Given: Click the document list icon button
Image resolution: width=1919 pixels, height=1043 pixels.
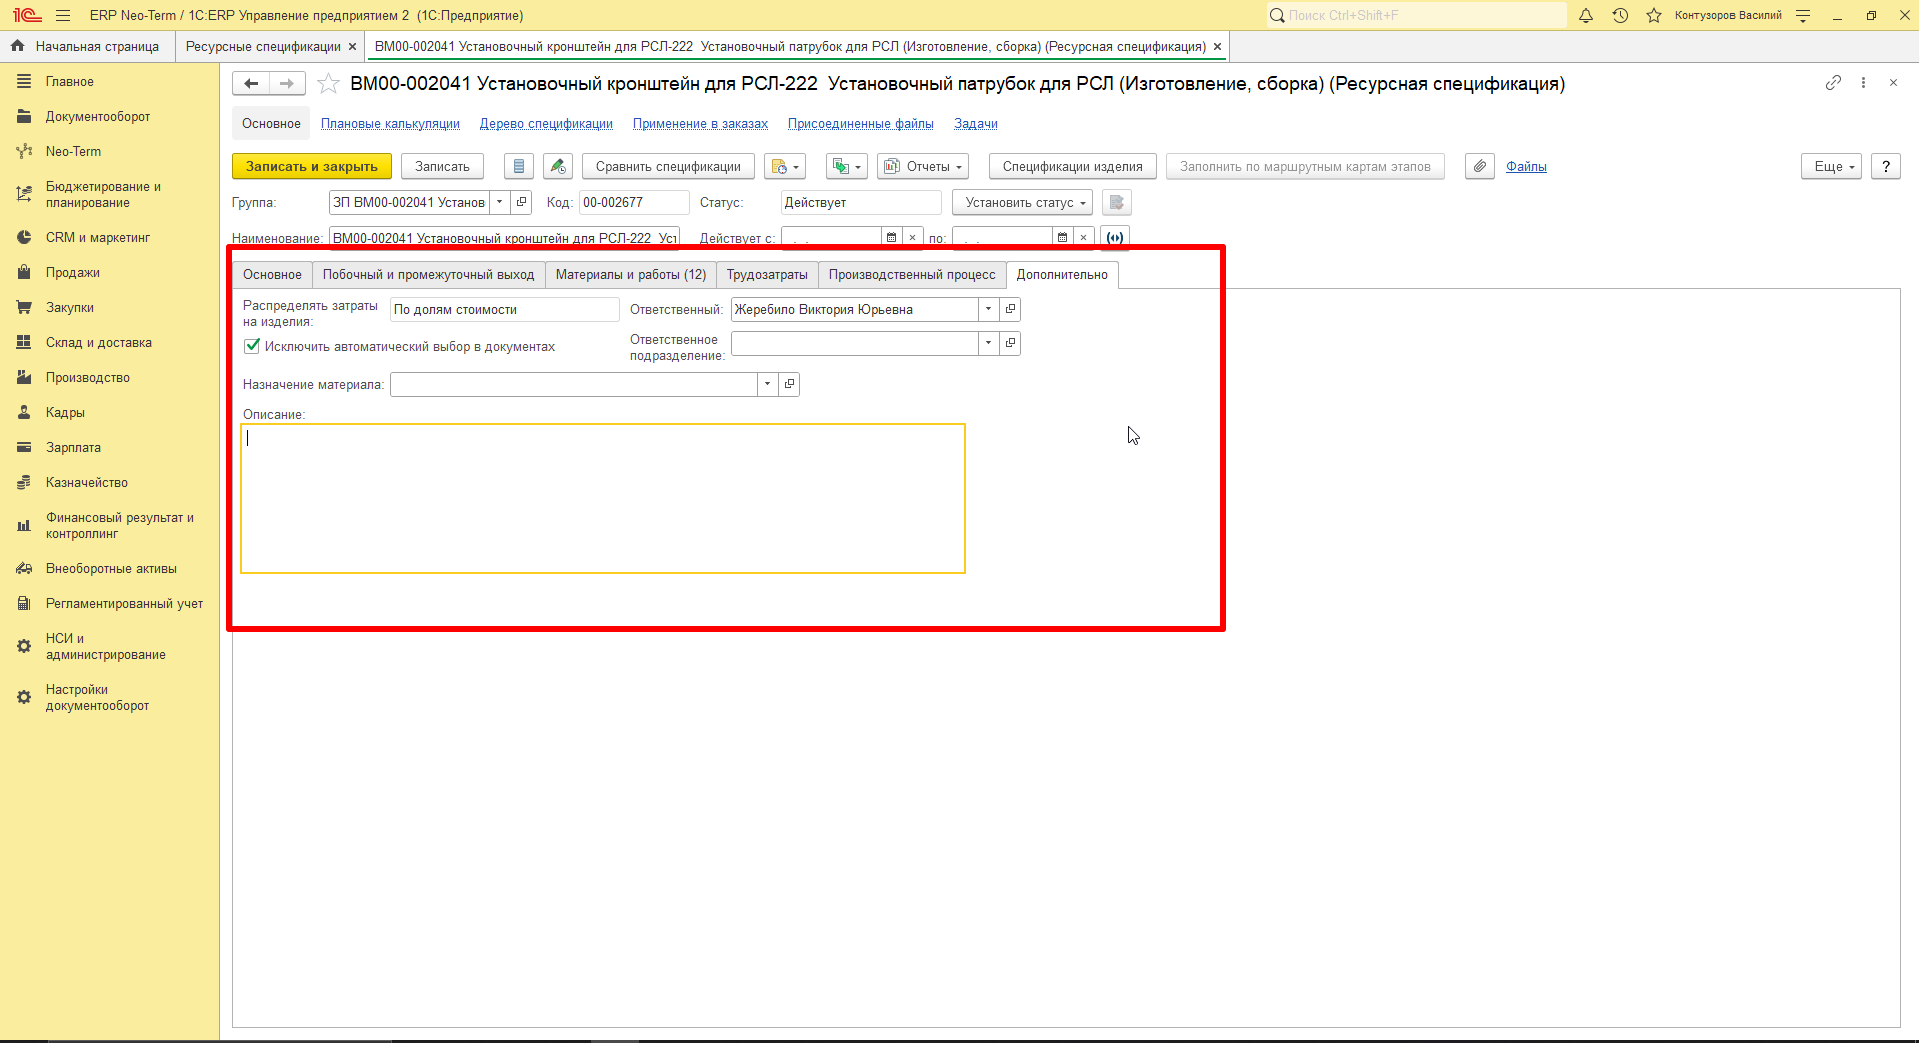Looking at the screenshot, I should [x=518, y=166].
